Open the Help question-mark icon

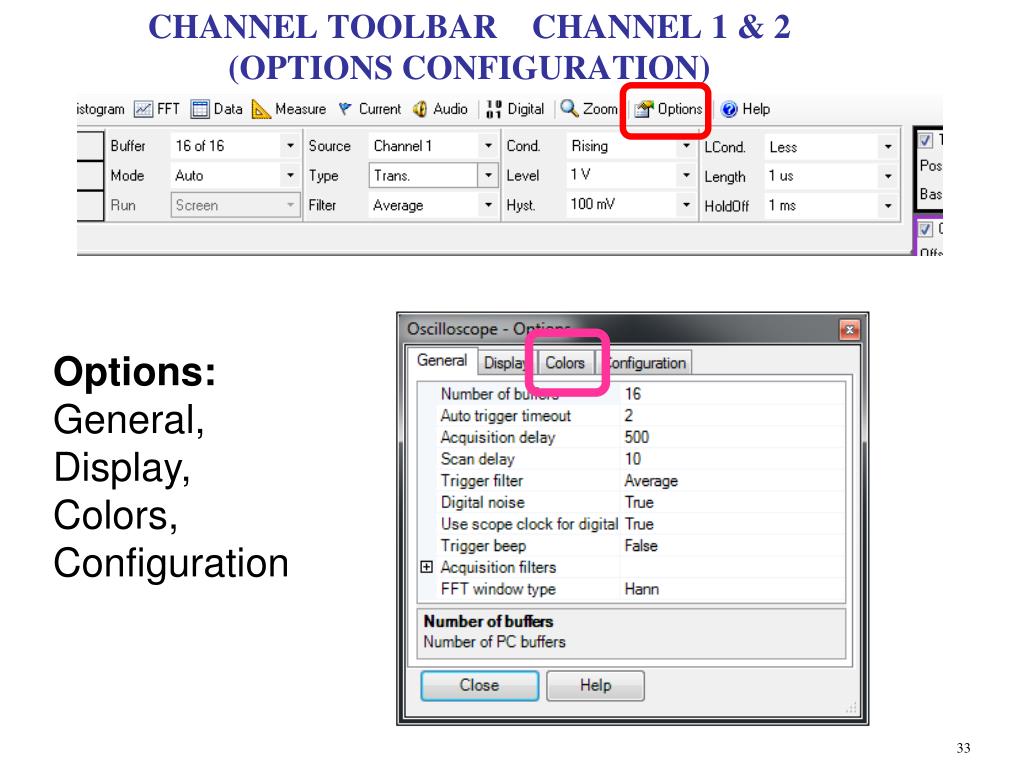pyautogui.click(x=729, y=109)
